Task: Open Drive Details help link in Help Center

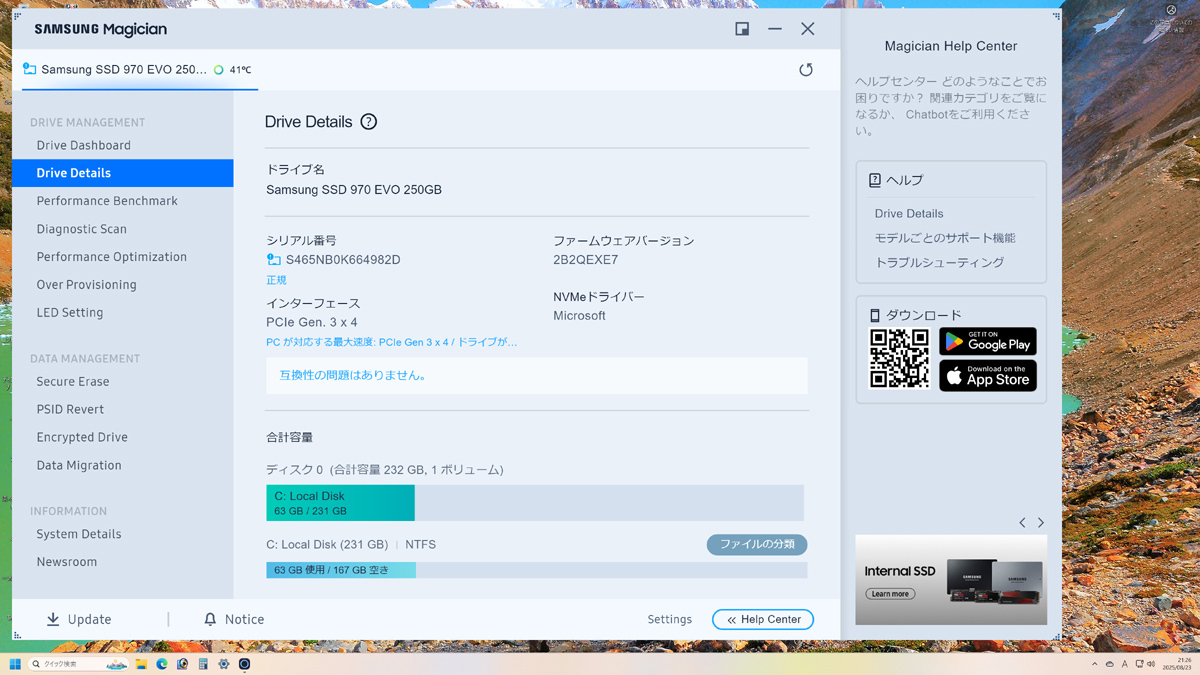Action: [908, 214]
